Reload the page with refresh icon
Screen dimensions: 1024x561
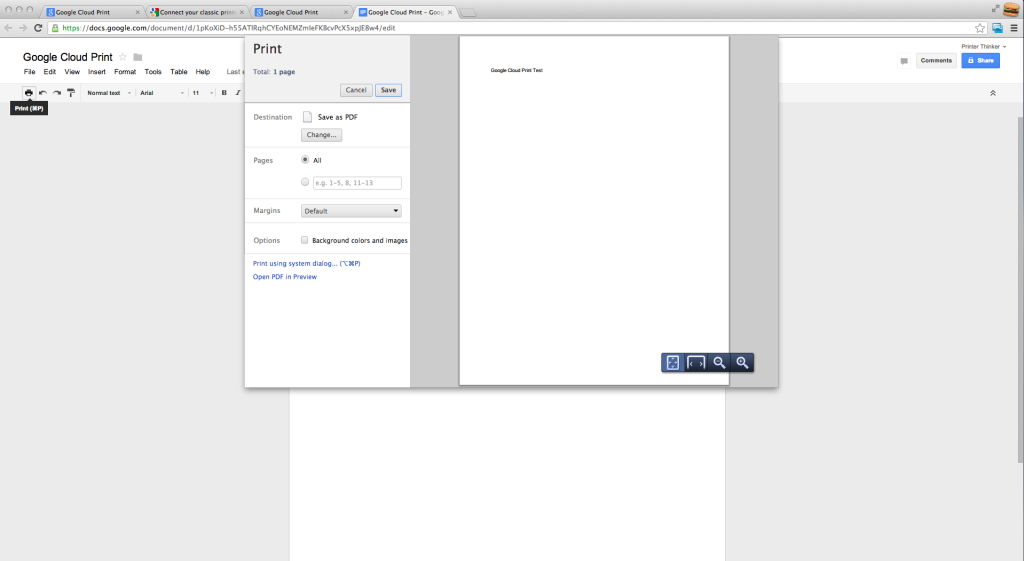coord(38,28)
